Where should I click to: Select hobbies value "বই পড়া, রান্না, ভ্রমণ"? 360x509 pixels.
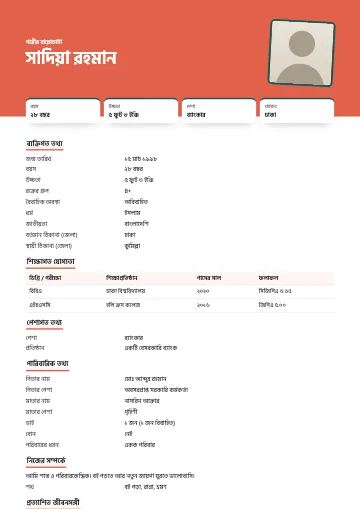pyautogui.click(x=145, y=487)
